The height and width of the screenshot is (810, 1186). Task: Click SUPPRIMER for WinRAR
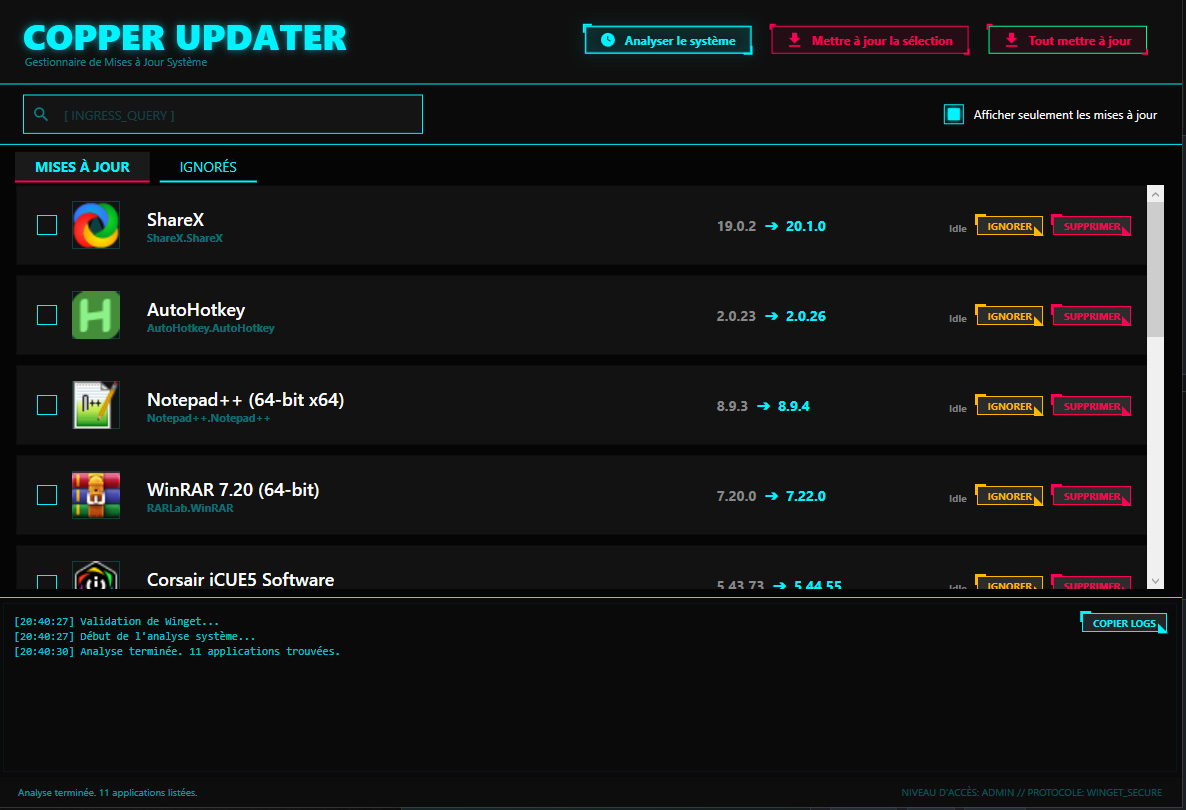1091,496
